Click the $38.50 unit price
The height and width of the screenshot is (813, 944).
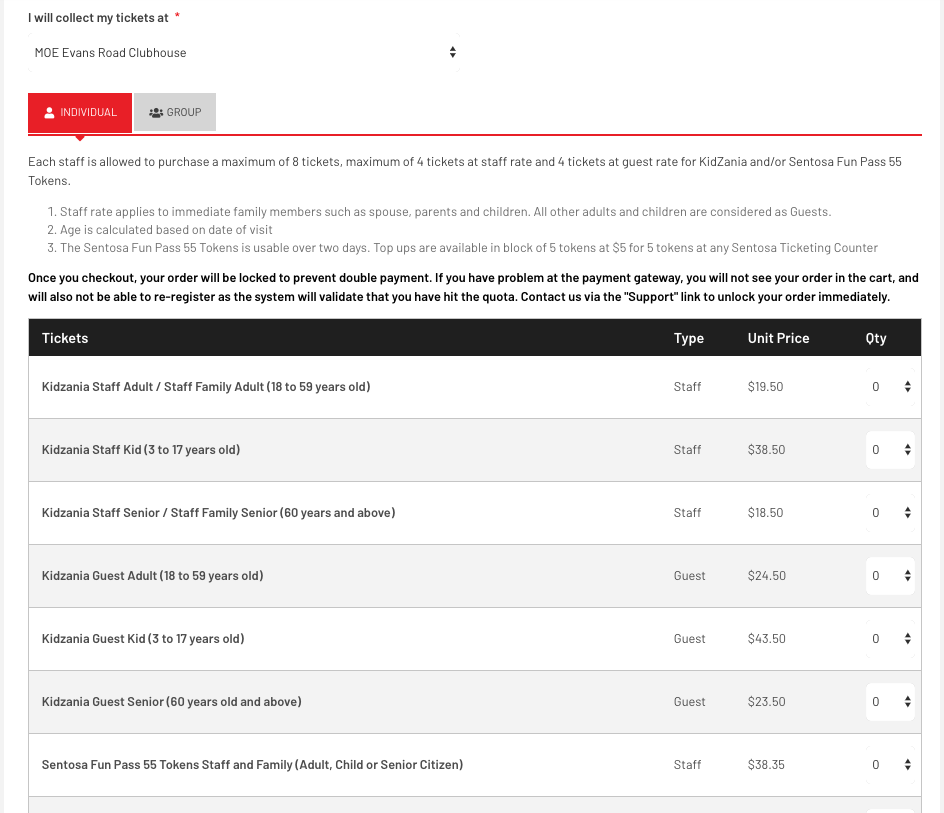pyautogui.click(x=766, y=450)
